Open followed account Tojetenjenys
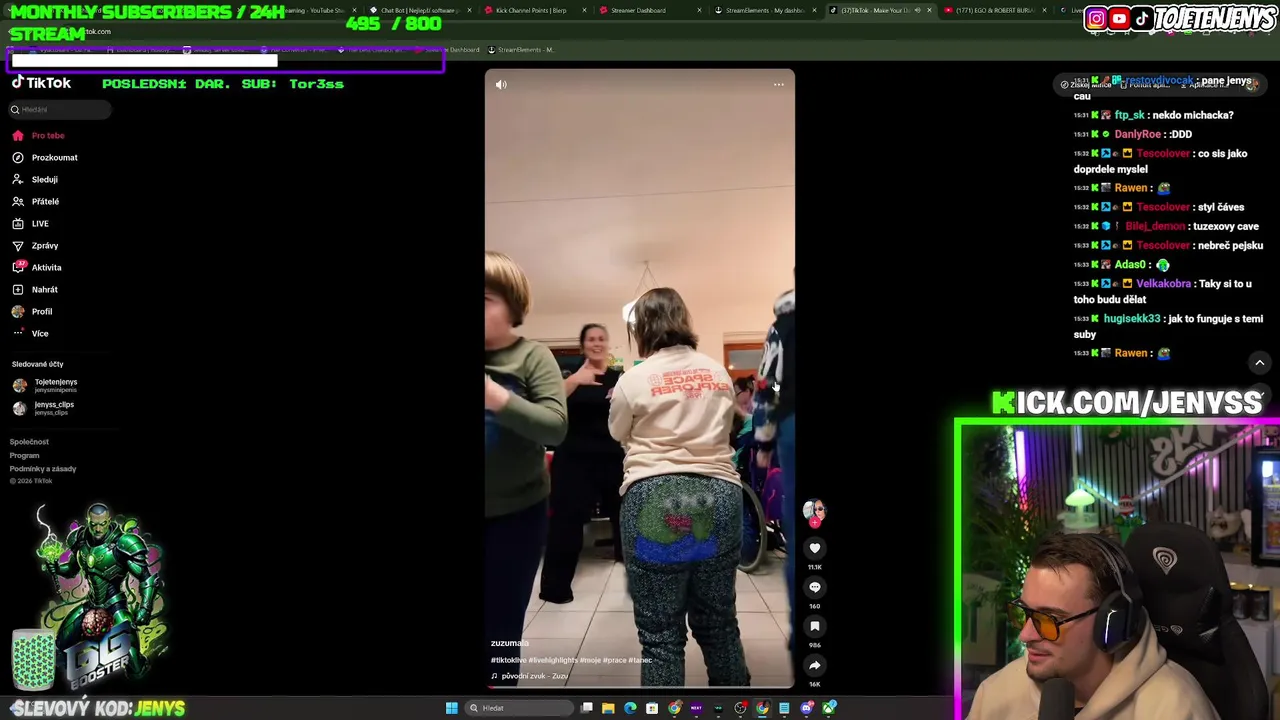Image resolution: width=1280 pixels, height=720 pixels. point(45,385)
